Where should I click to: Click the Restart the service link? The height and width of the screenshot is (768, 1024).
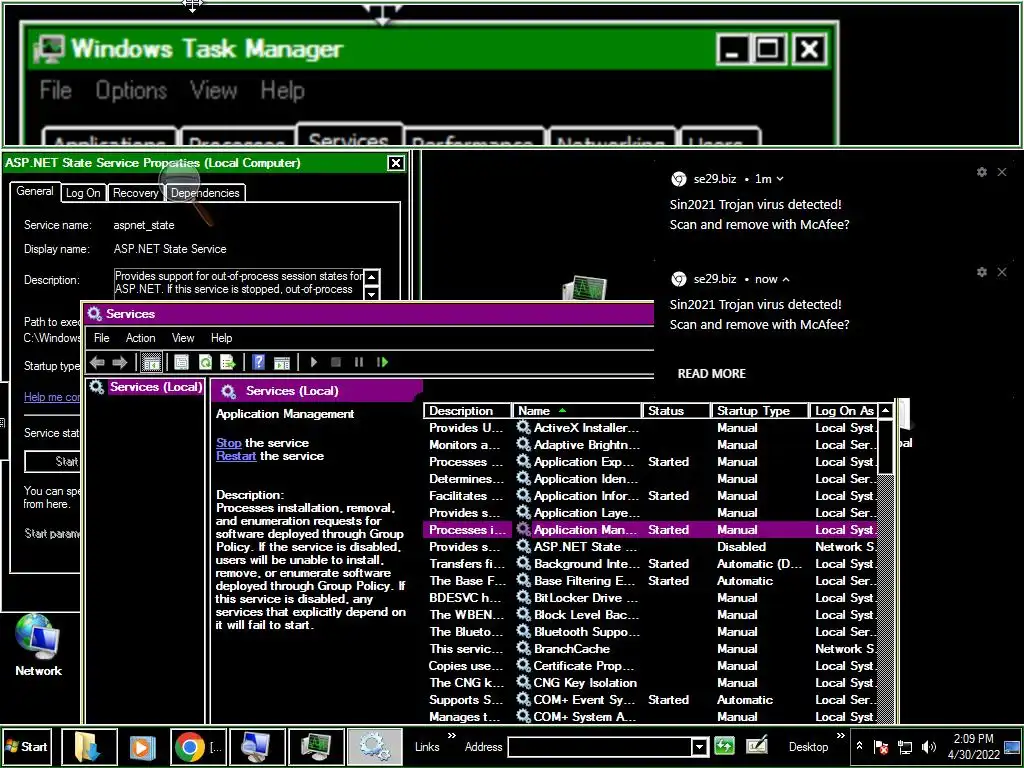coord(236,456)
